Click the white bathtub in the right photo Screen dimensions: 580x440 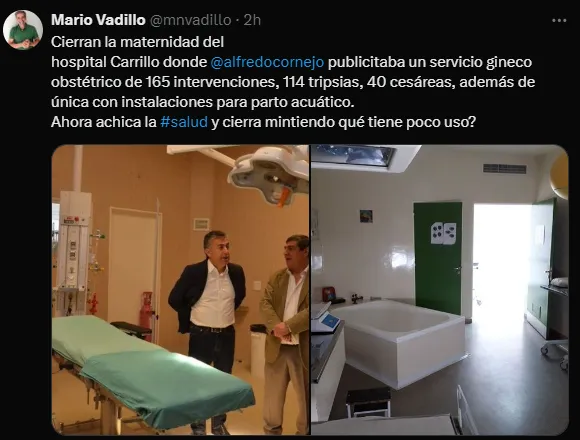click(x=397, y=340)
